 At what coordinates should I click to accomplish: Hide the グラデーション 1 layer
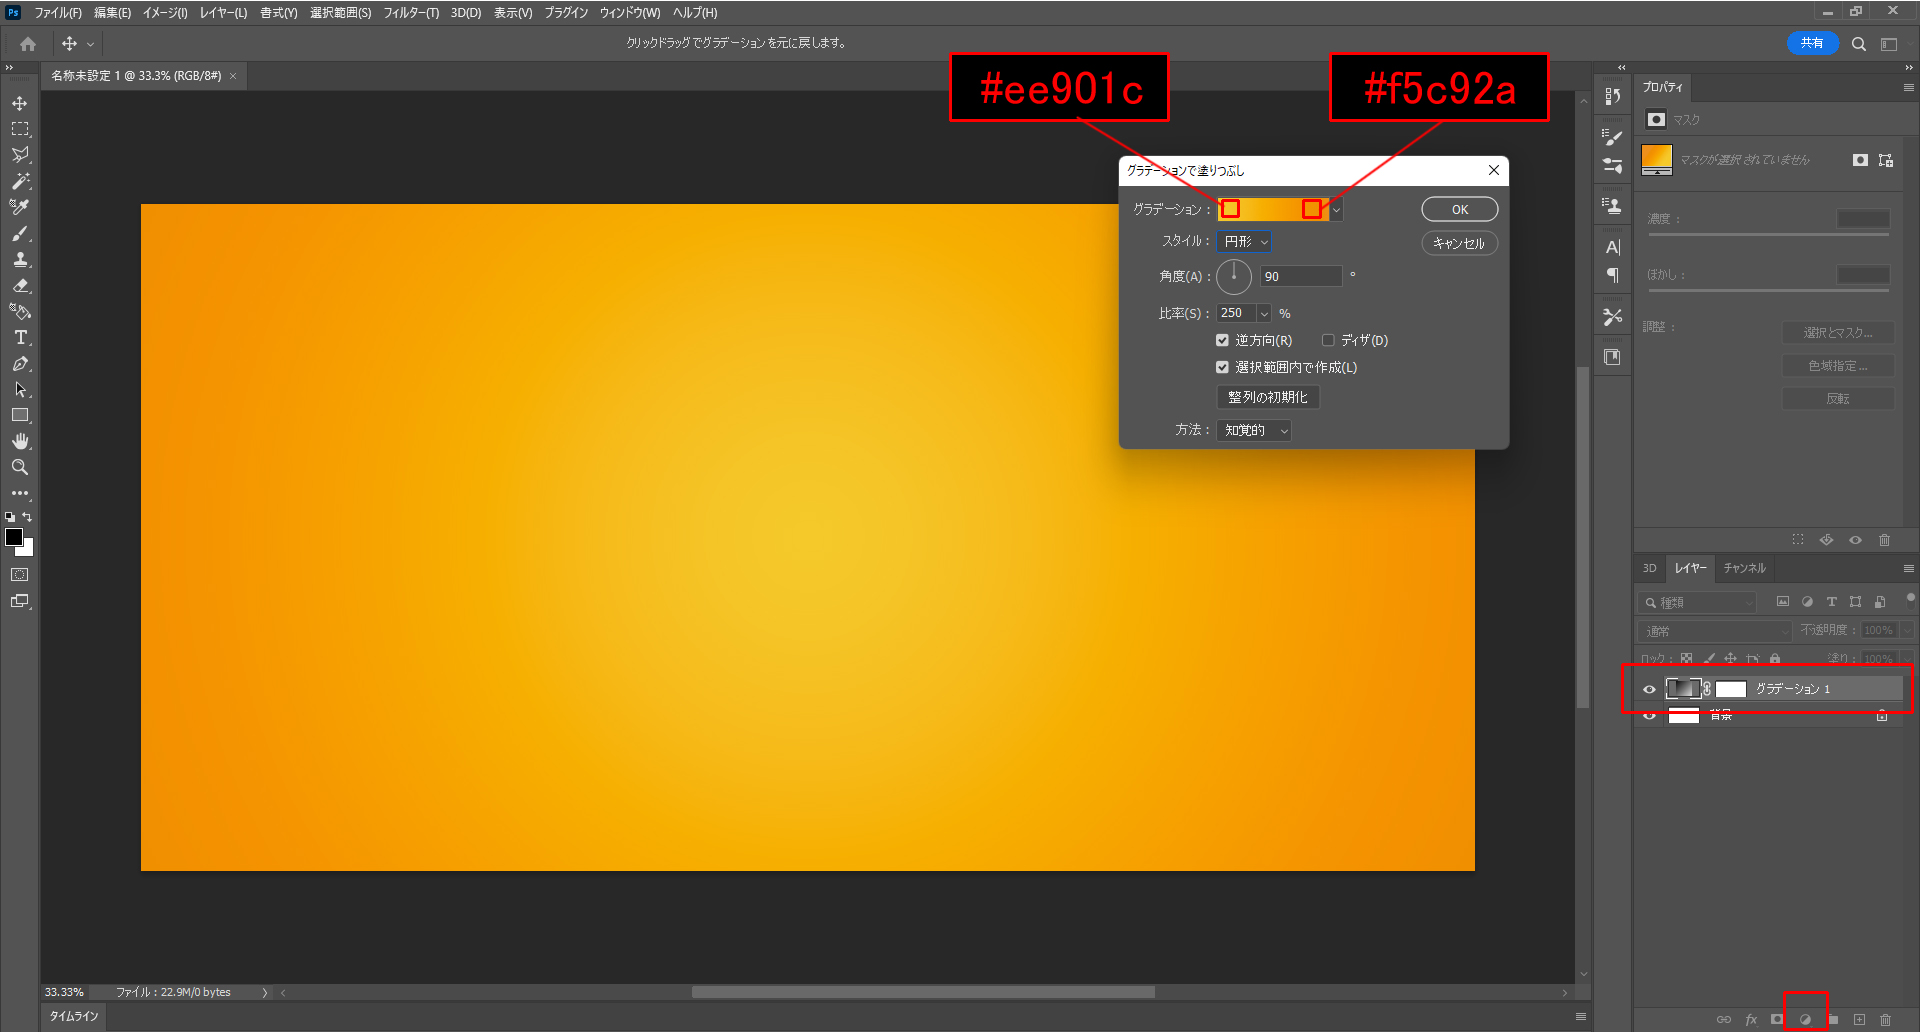click(x=1649, y=689)
